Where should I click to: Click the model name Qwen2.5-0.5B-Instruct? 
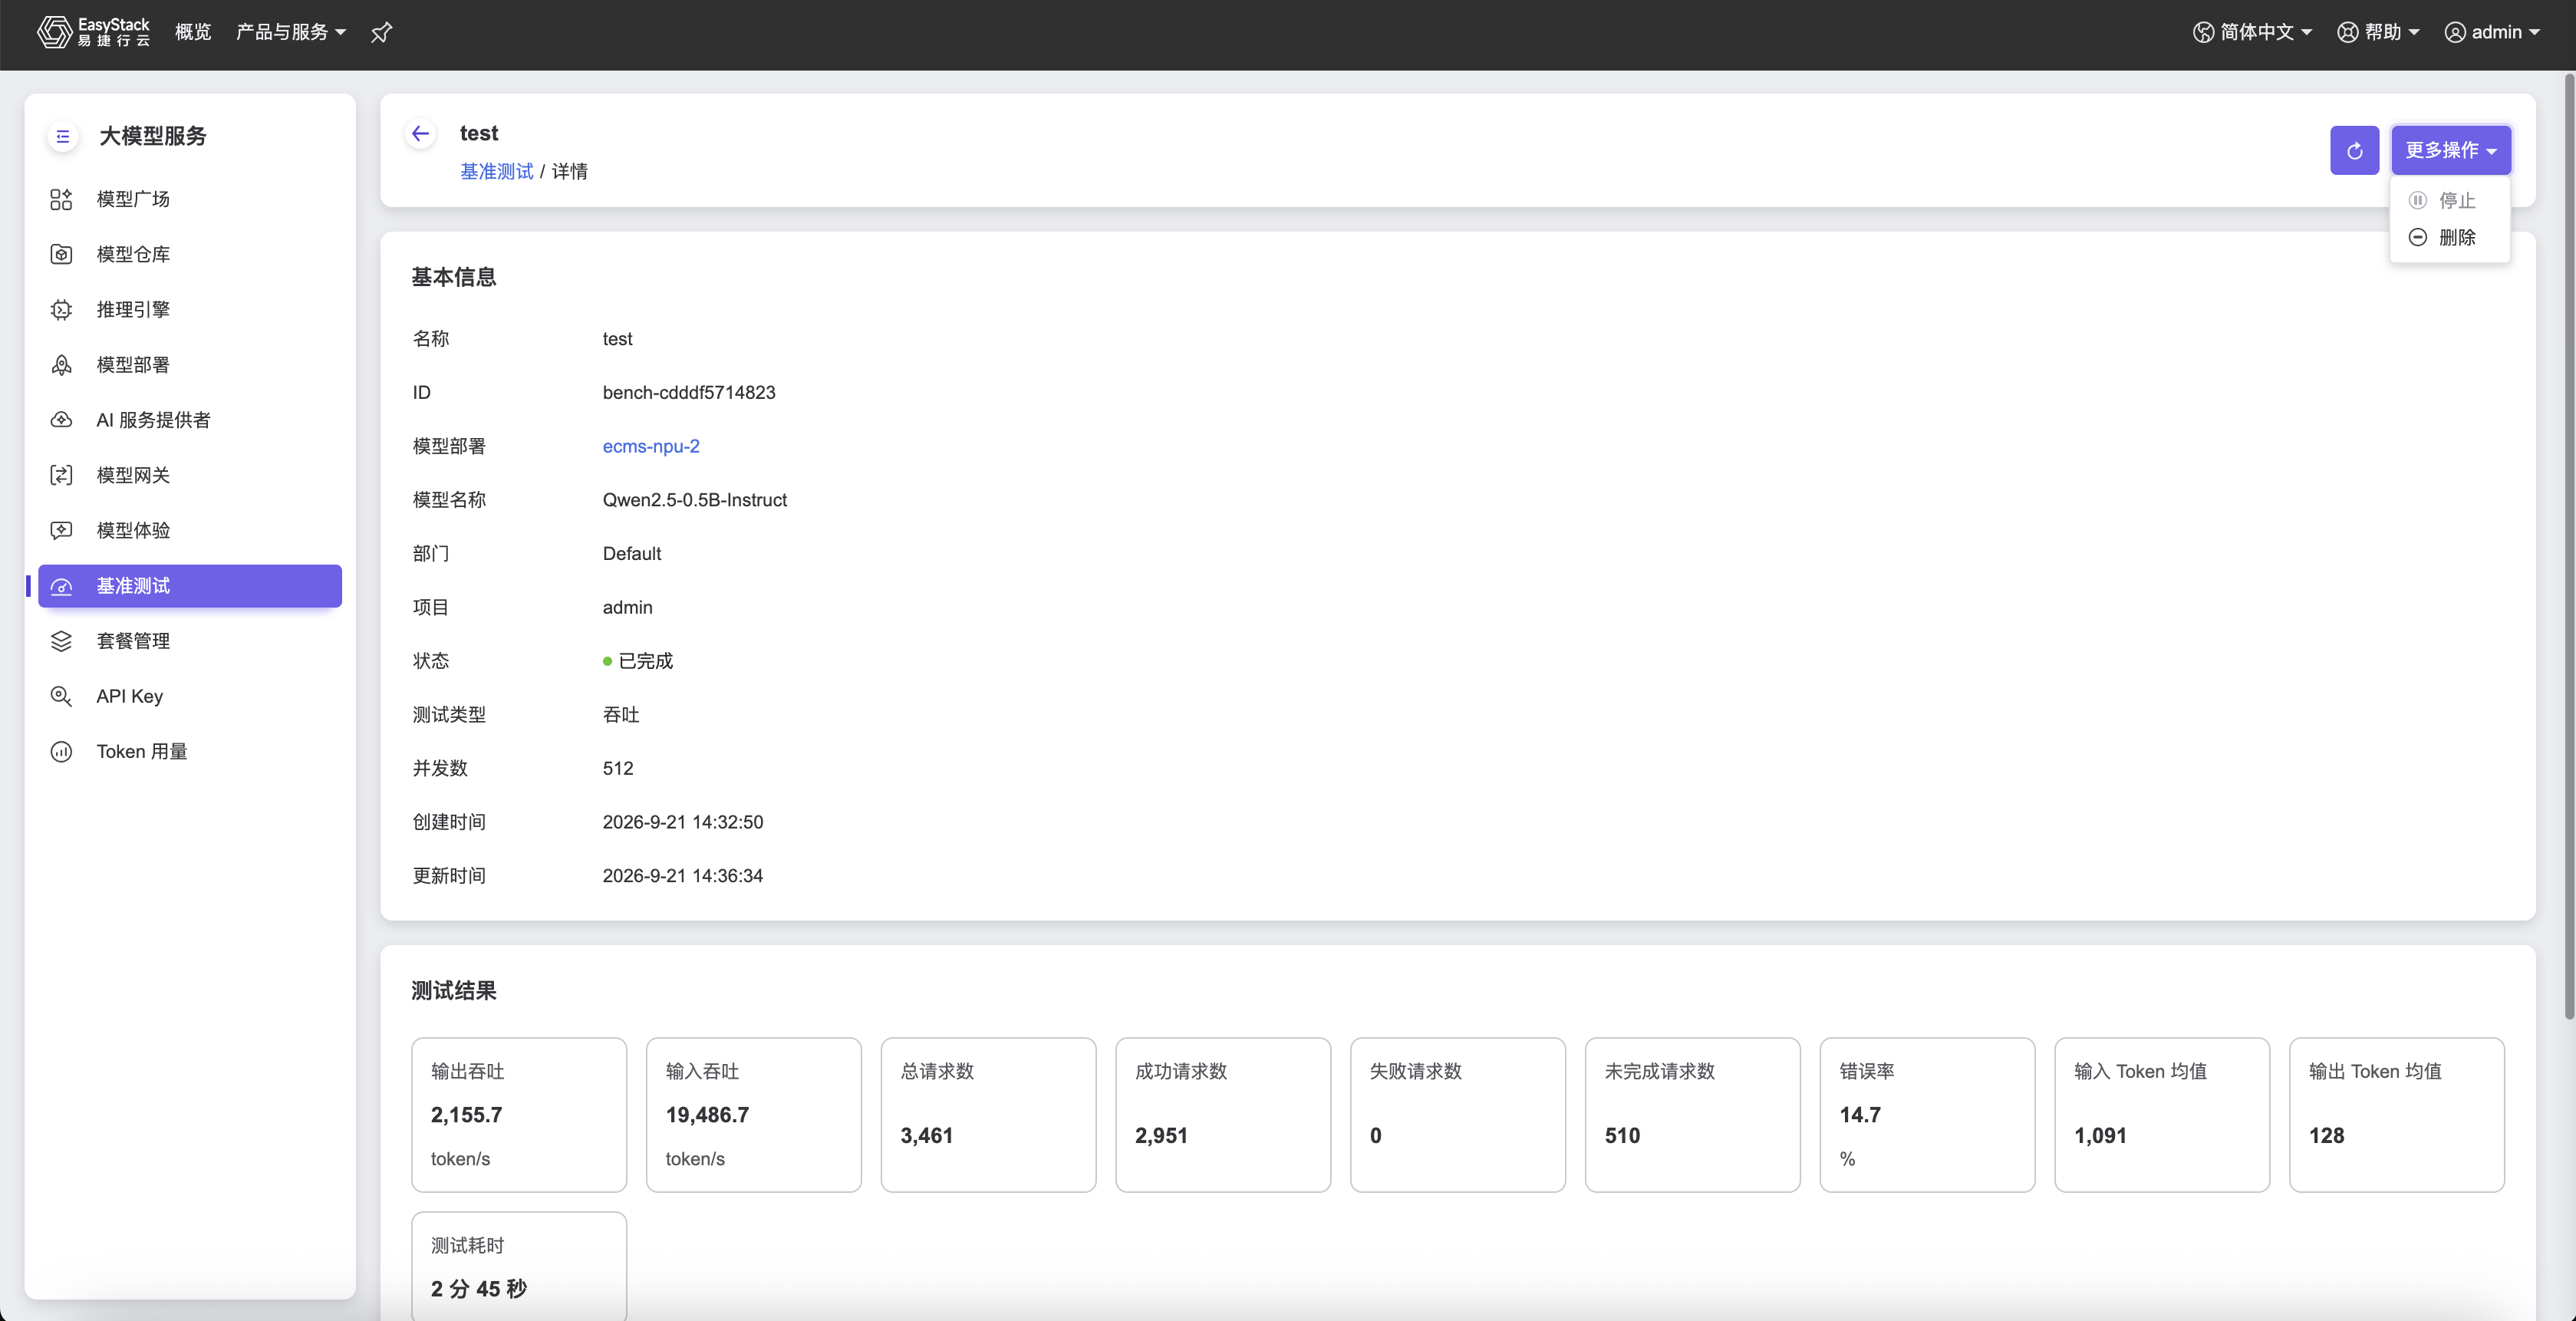[695, 500]
